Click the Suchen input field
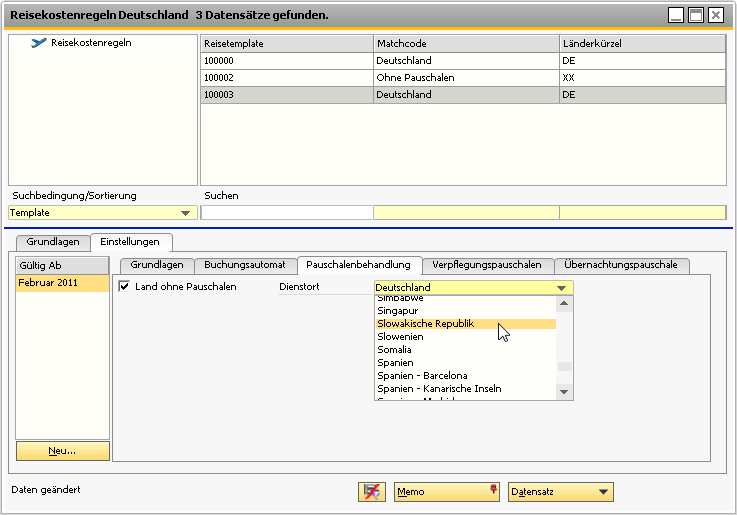This screenshot has height=515, width=737. tap(287, 212)
